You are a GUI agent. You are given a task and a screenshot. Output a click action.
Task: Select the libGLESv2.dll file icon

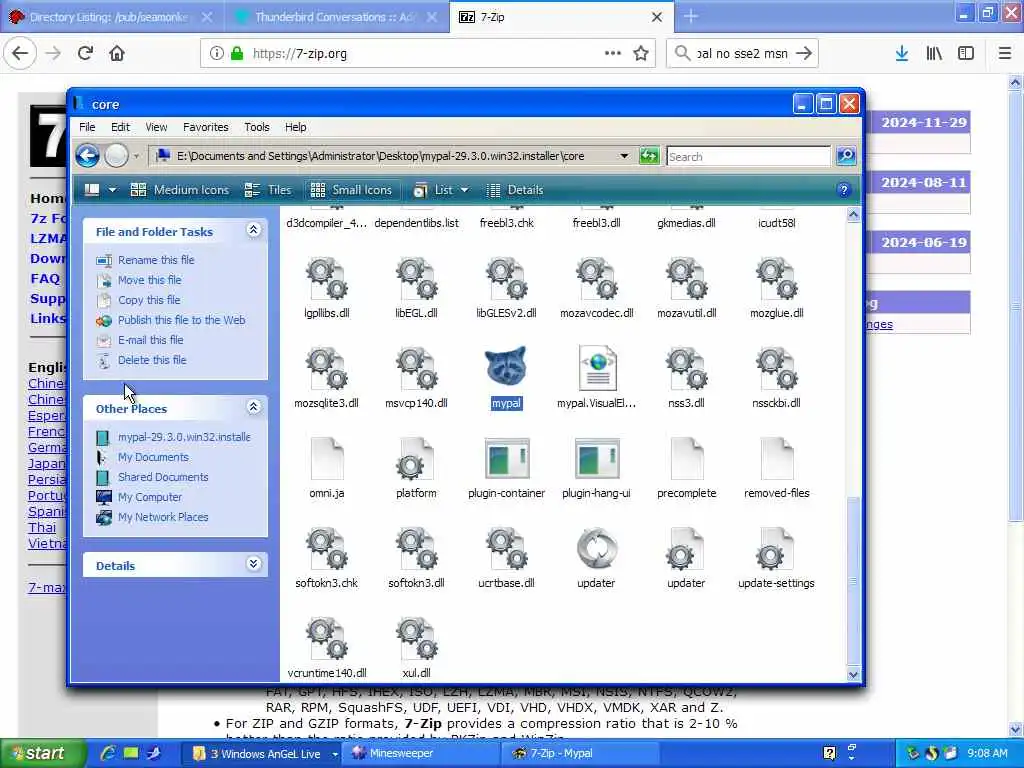point(506,279)
